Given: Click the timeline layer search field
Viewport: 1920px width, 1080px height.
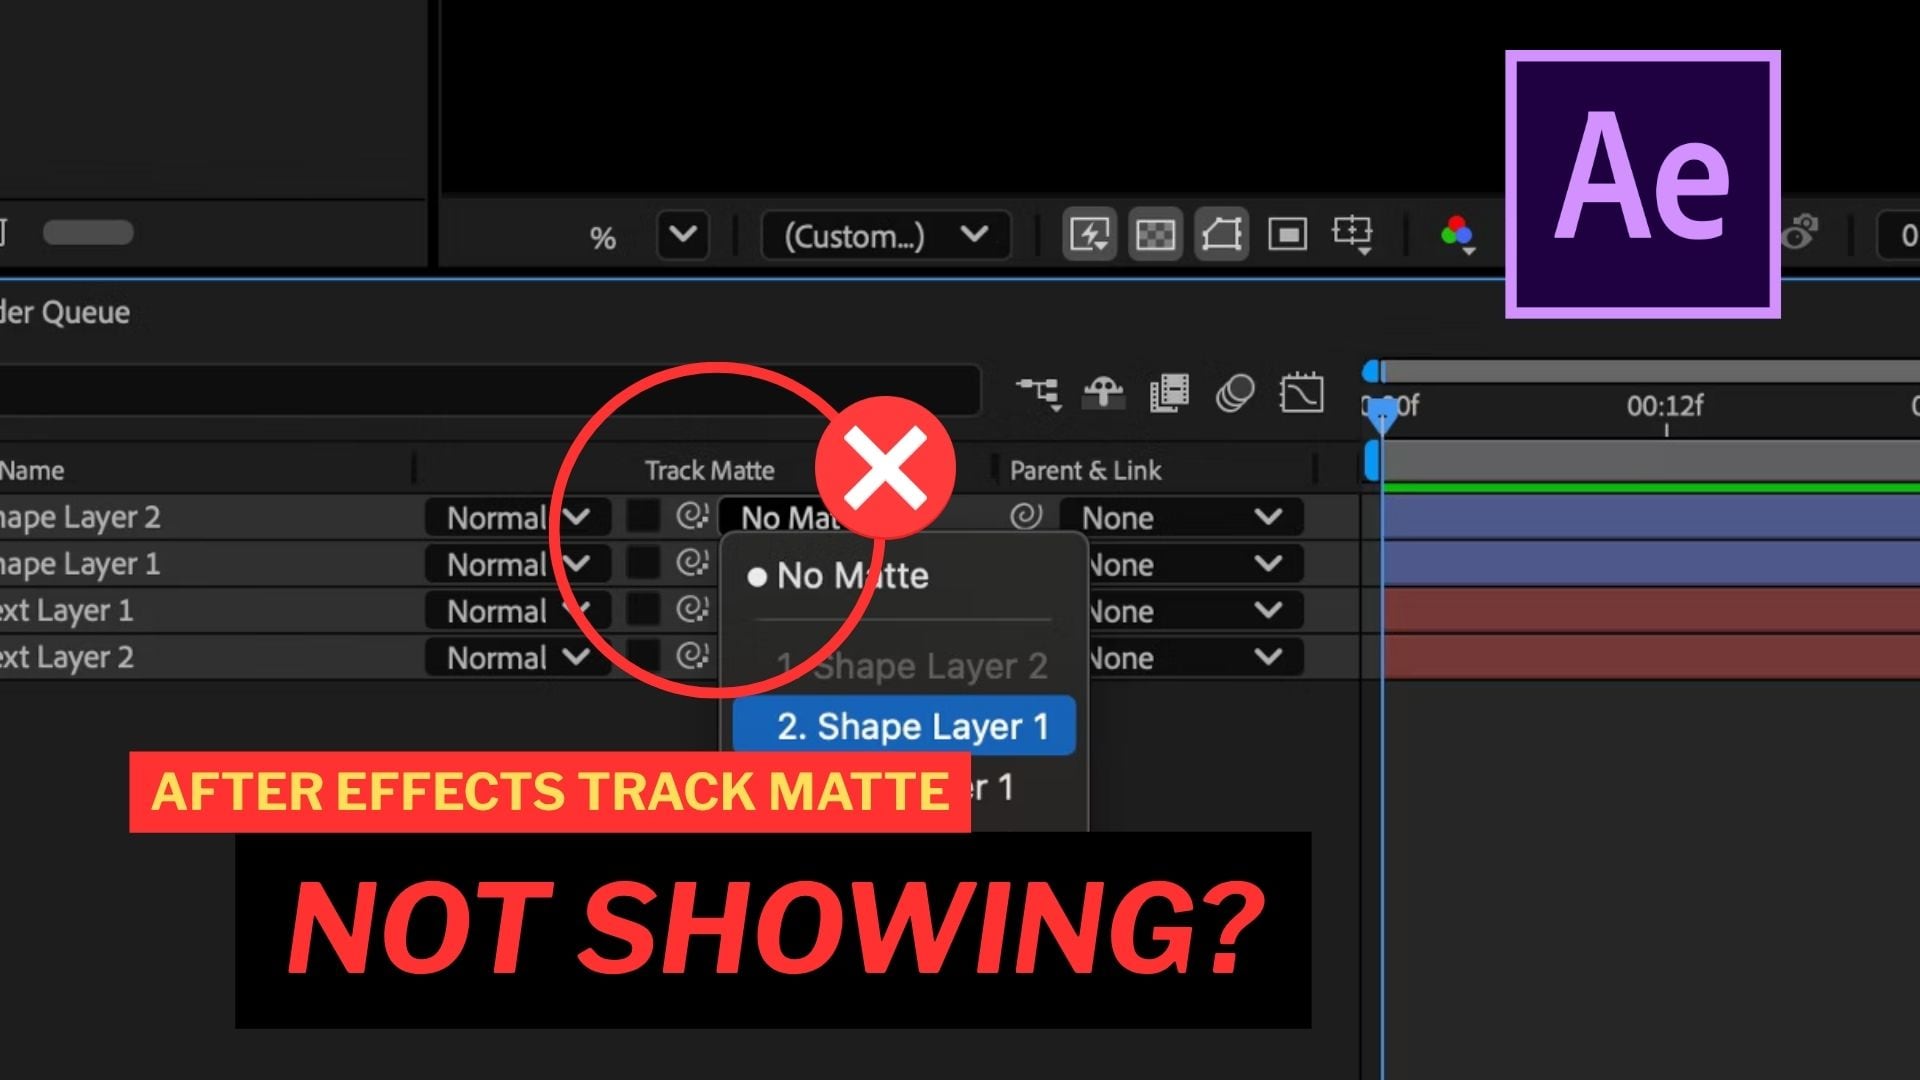Looking at the screenshot, I should pos(490,390).
